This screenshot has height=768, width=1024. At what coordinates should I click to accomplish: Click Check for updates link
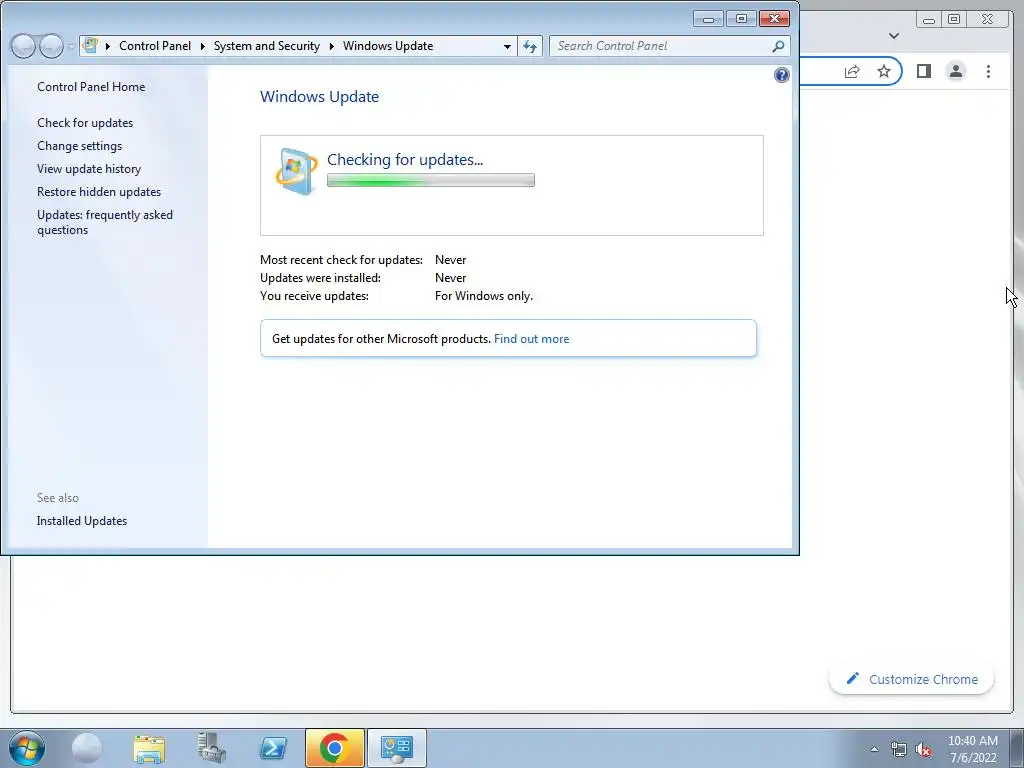(85, 123)
